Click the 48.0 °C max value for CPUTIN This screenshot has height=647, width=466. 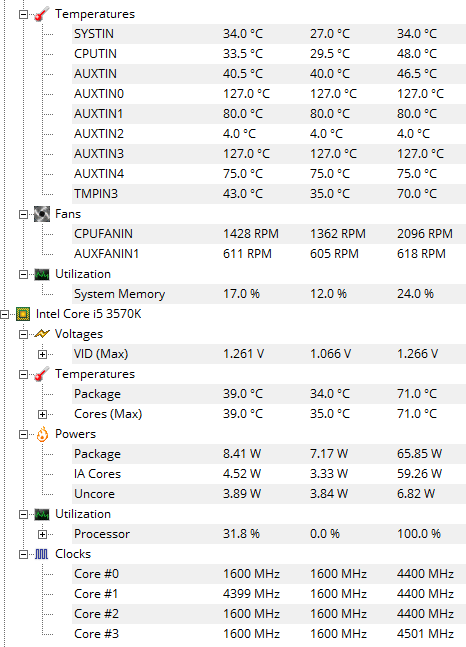(417, 54)
